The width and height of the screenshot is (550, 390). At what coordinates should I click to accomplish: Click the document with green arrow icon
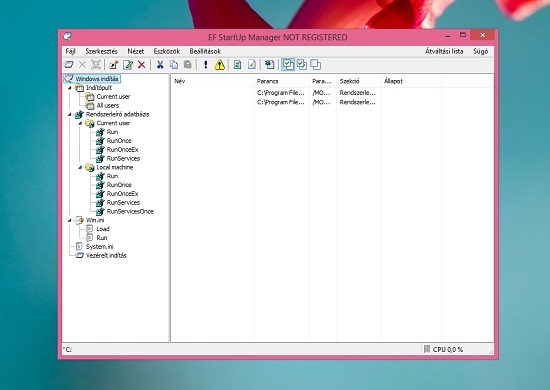point(269,65)
